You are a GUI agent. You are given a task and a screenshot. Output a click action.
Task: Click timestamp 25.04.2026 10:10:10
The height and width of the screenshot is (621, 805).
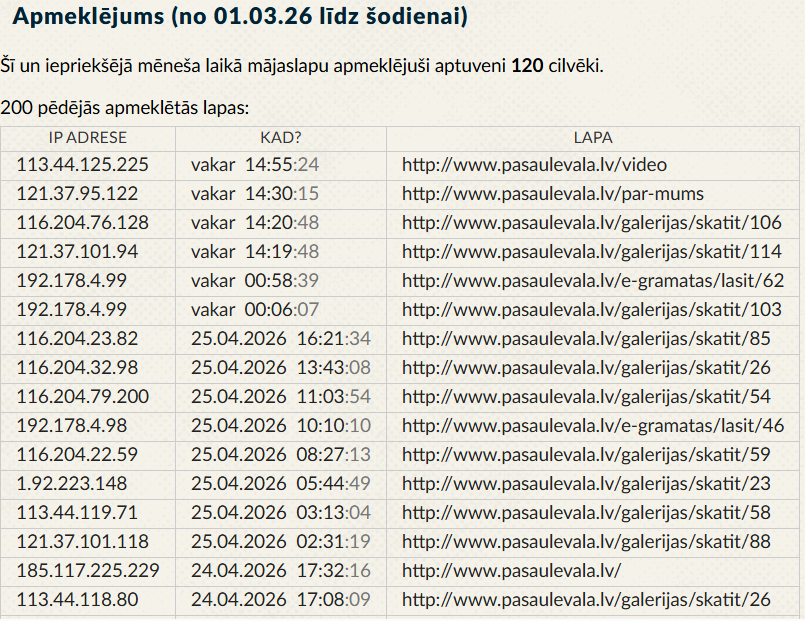pyautogui.click(x=281, y=425)
